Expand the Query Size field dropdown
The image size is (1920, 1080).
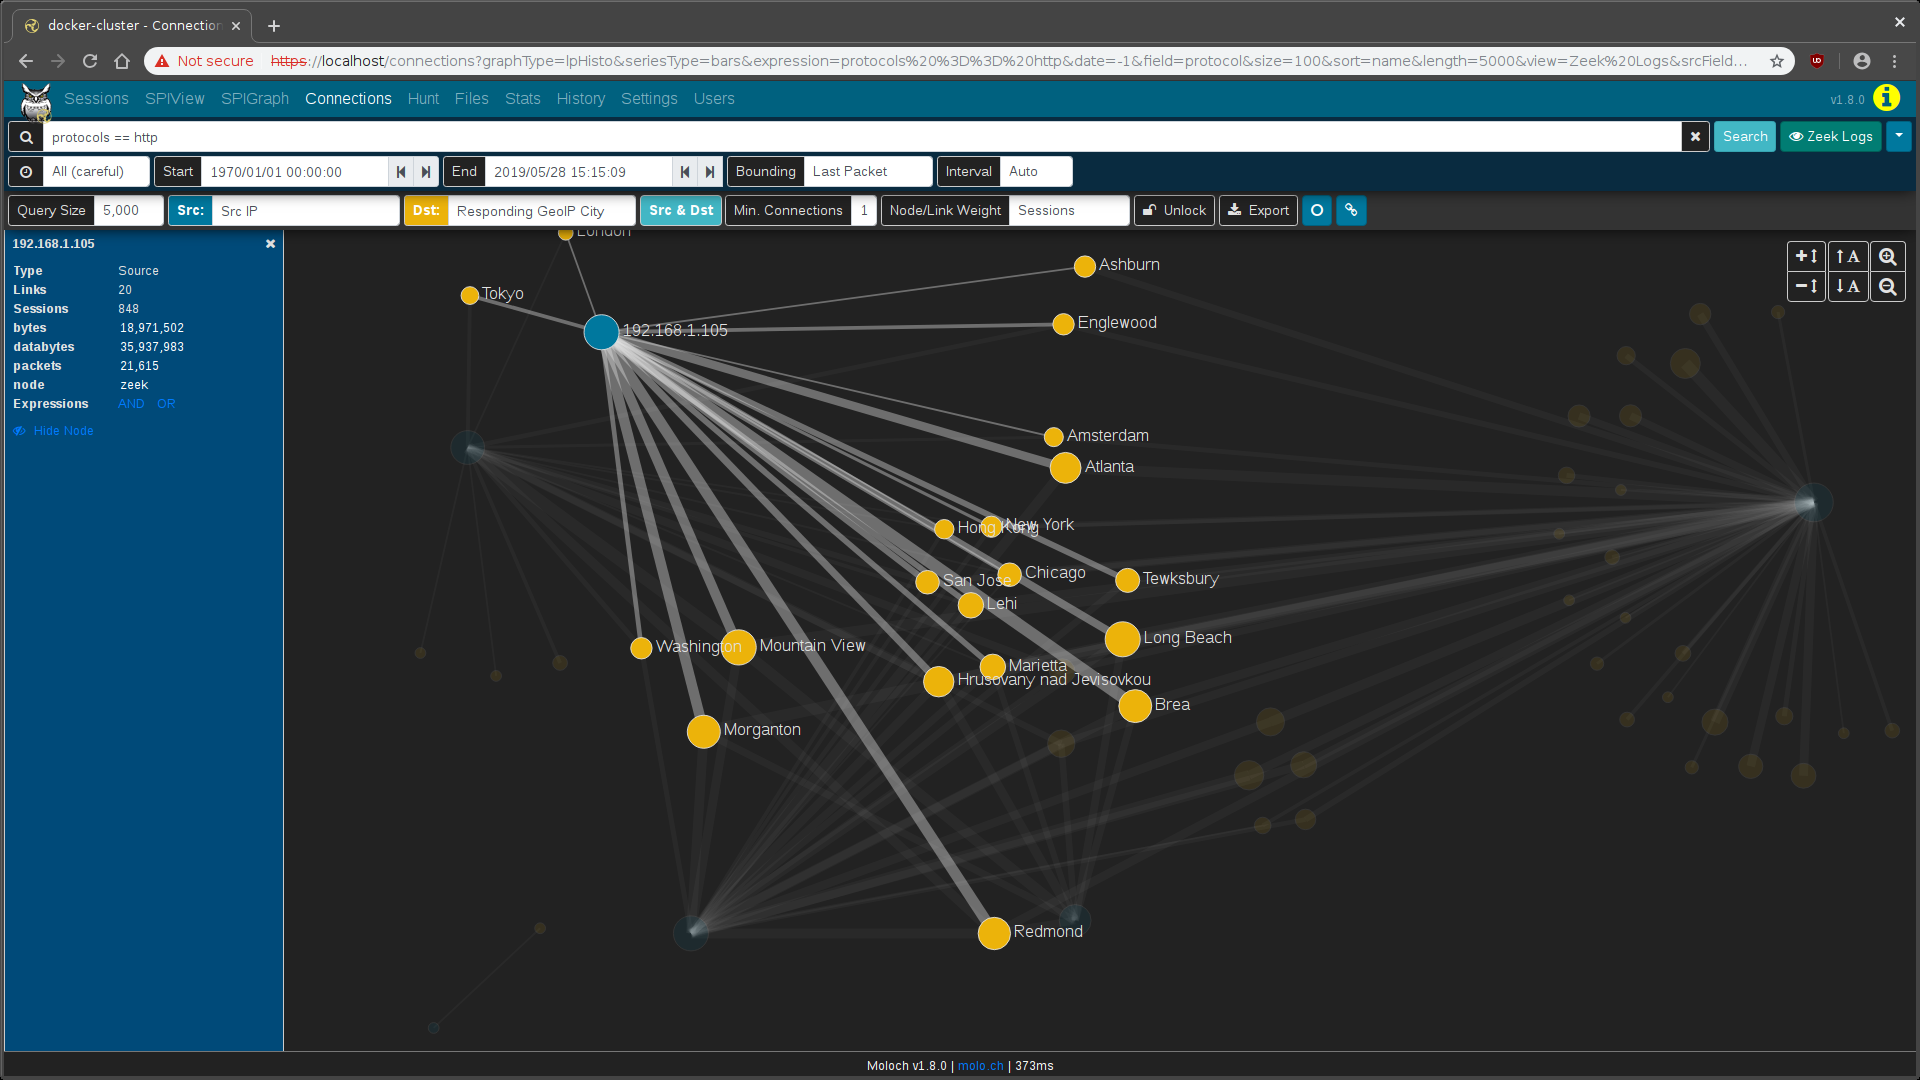tap(128, 208)
